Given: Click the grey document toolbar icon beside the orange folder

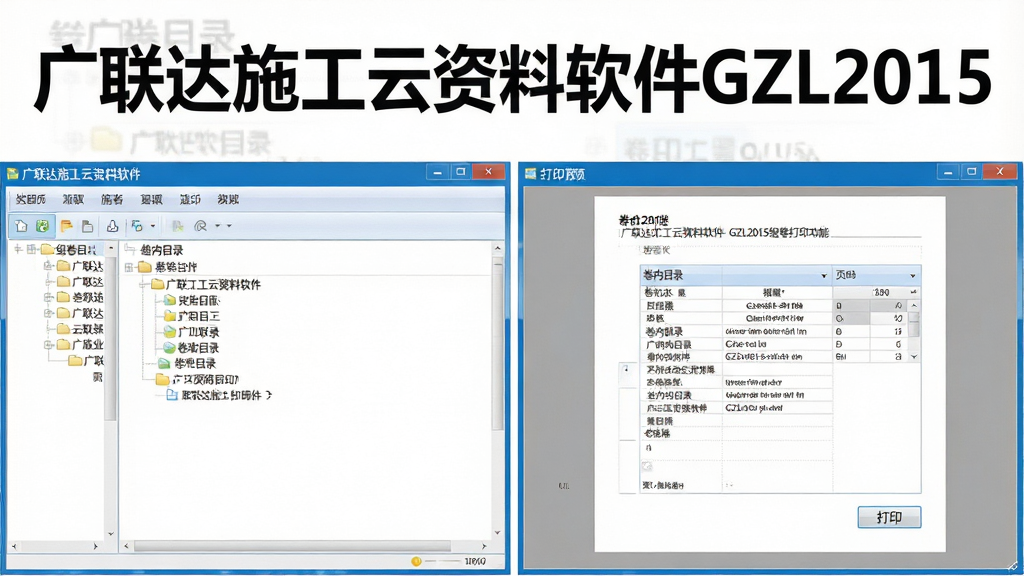Looking at the screenshot, I should pos(87,226).
